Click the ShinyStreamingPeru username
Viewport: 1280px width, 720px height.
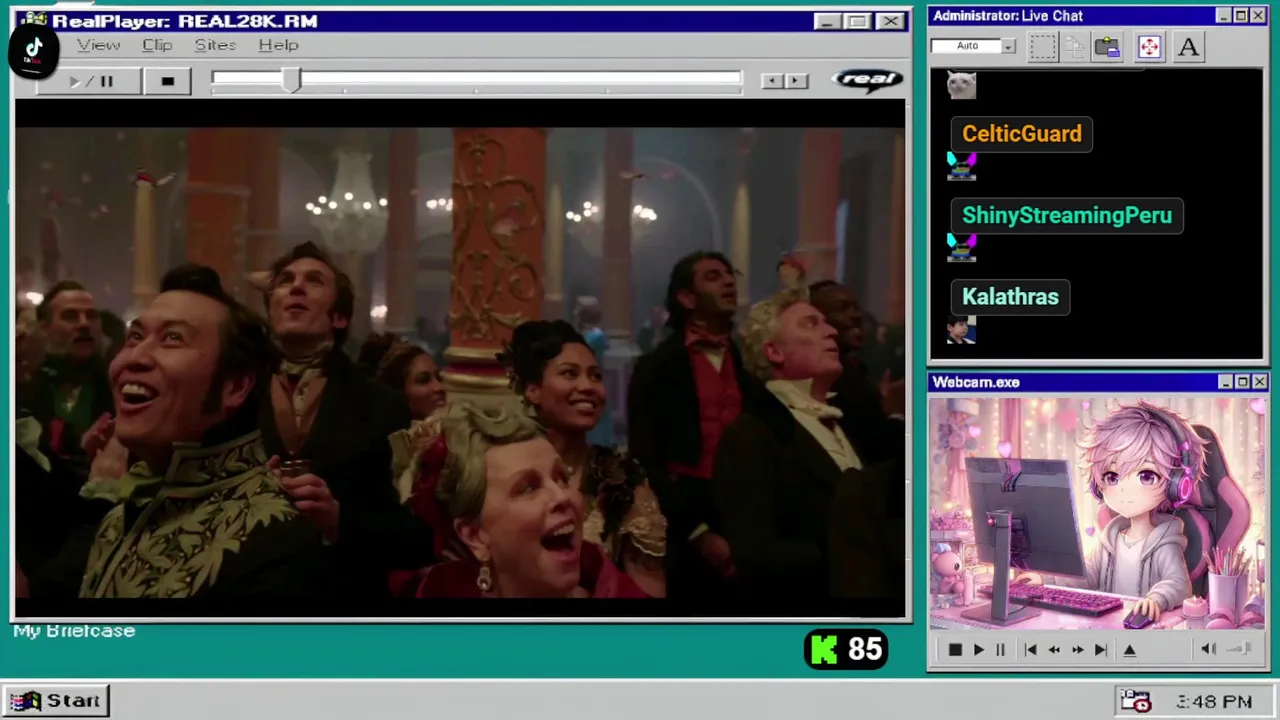(x=1067, y=216)
